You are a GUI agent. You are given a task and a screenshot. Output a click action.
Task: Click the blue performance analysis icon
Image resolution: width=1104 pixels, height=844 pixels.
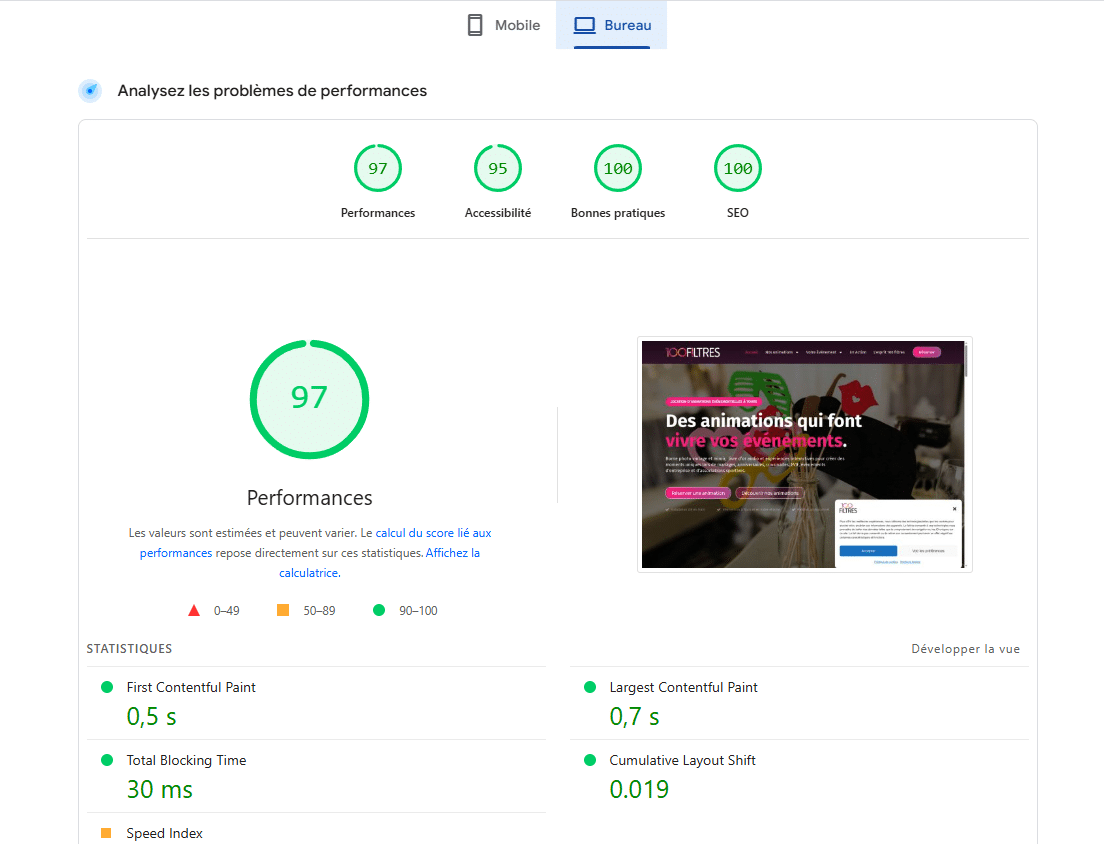[90, 91]
